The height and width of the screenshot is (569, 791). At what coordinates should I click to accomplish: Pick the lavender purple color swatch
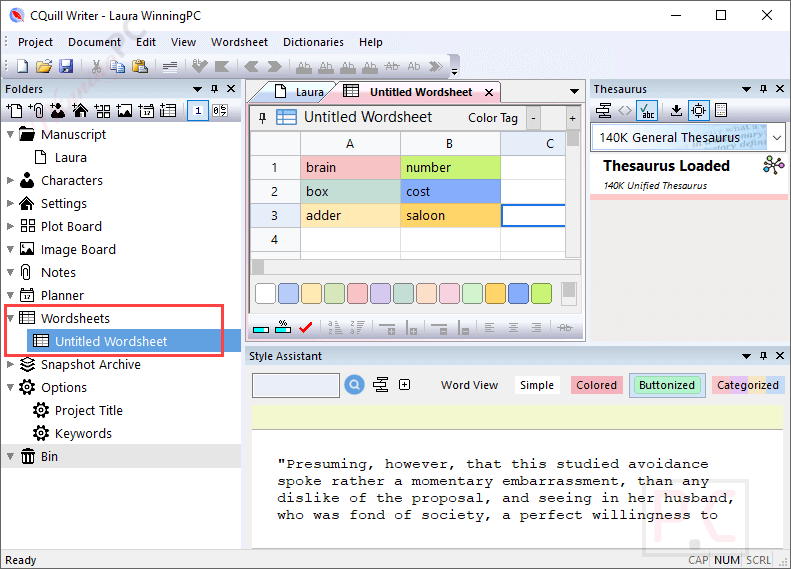click(380, 294)
